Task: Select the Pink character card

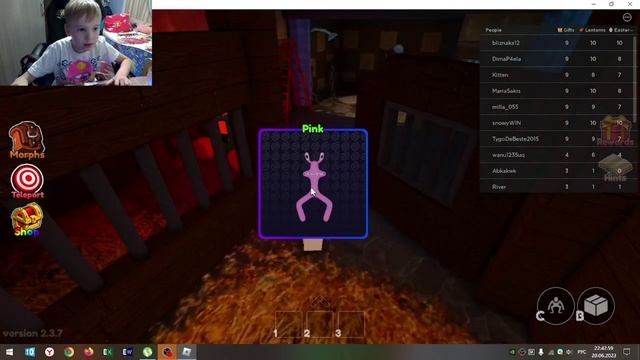Action: click(x=313, y=184)
